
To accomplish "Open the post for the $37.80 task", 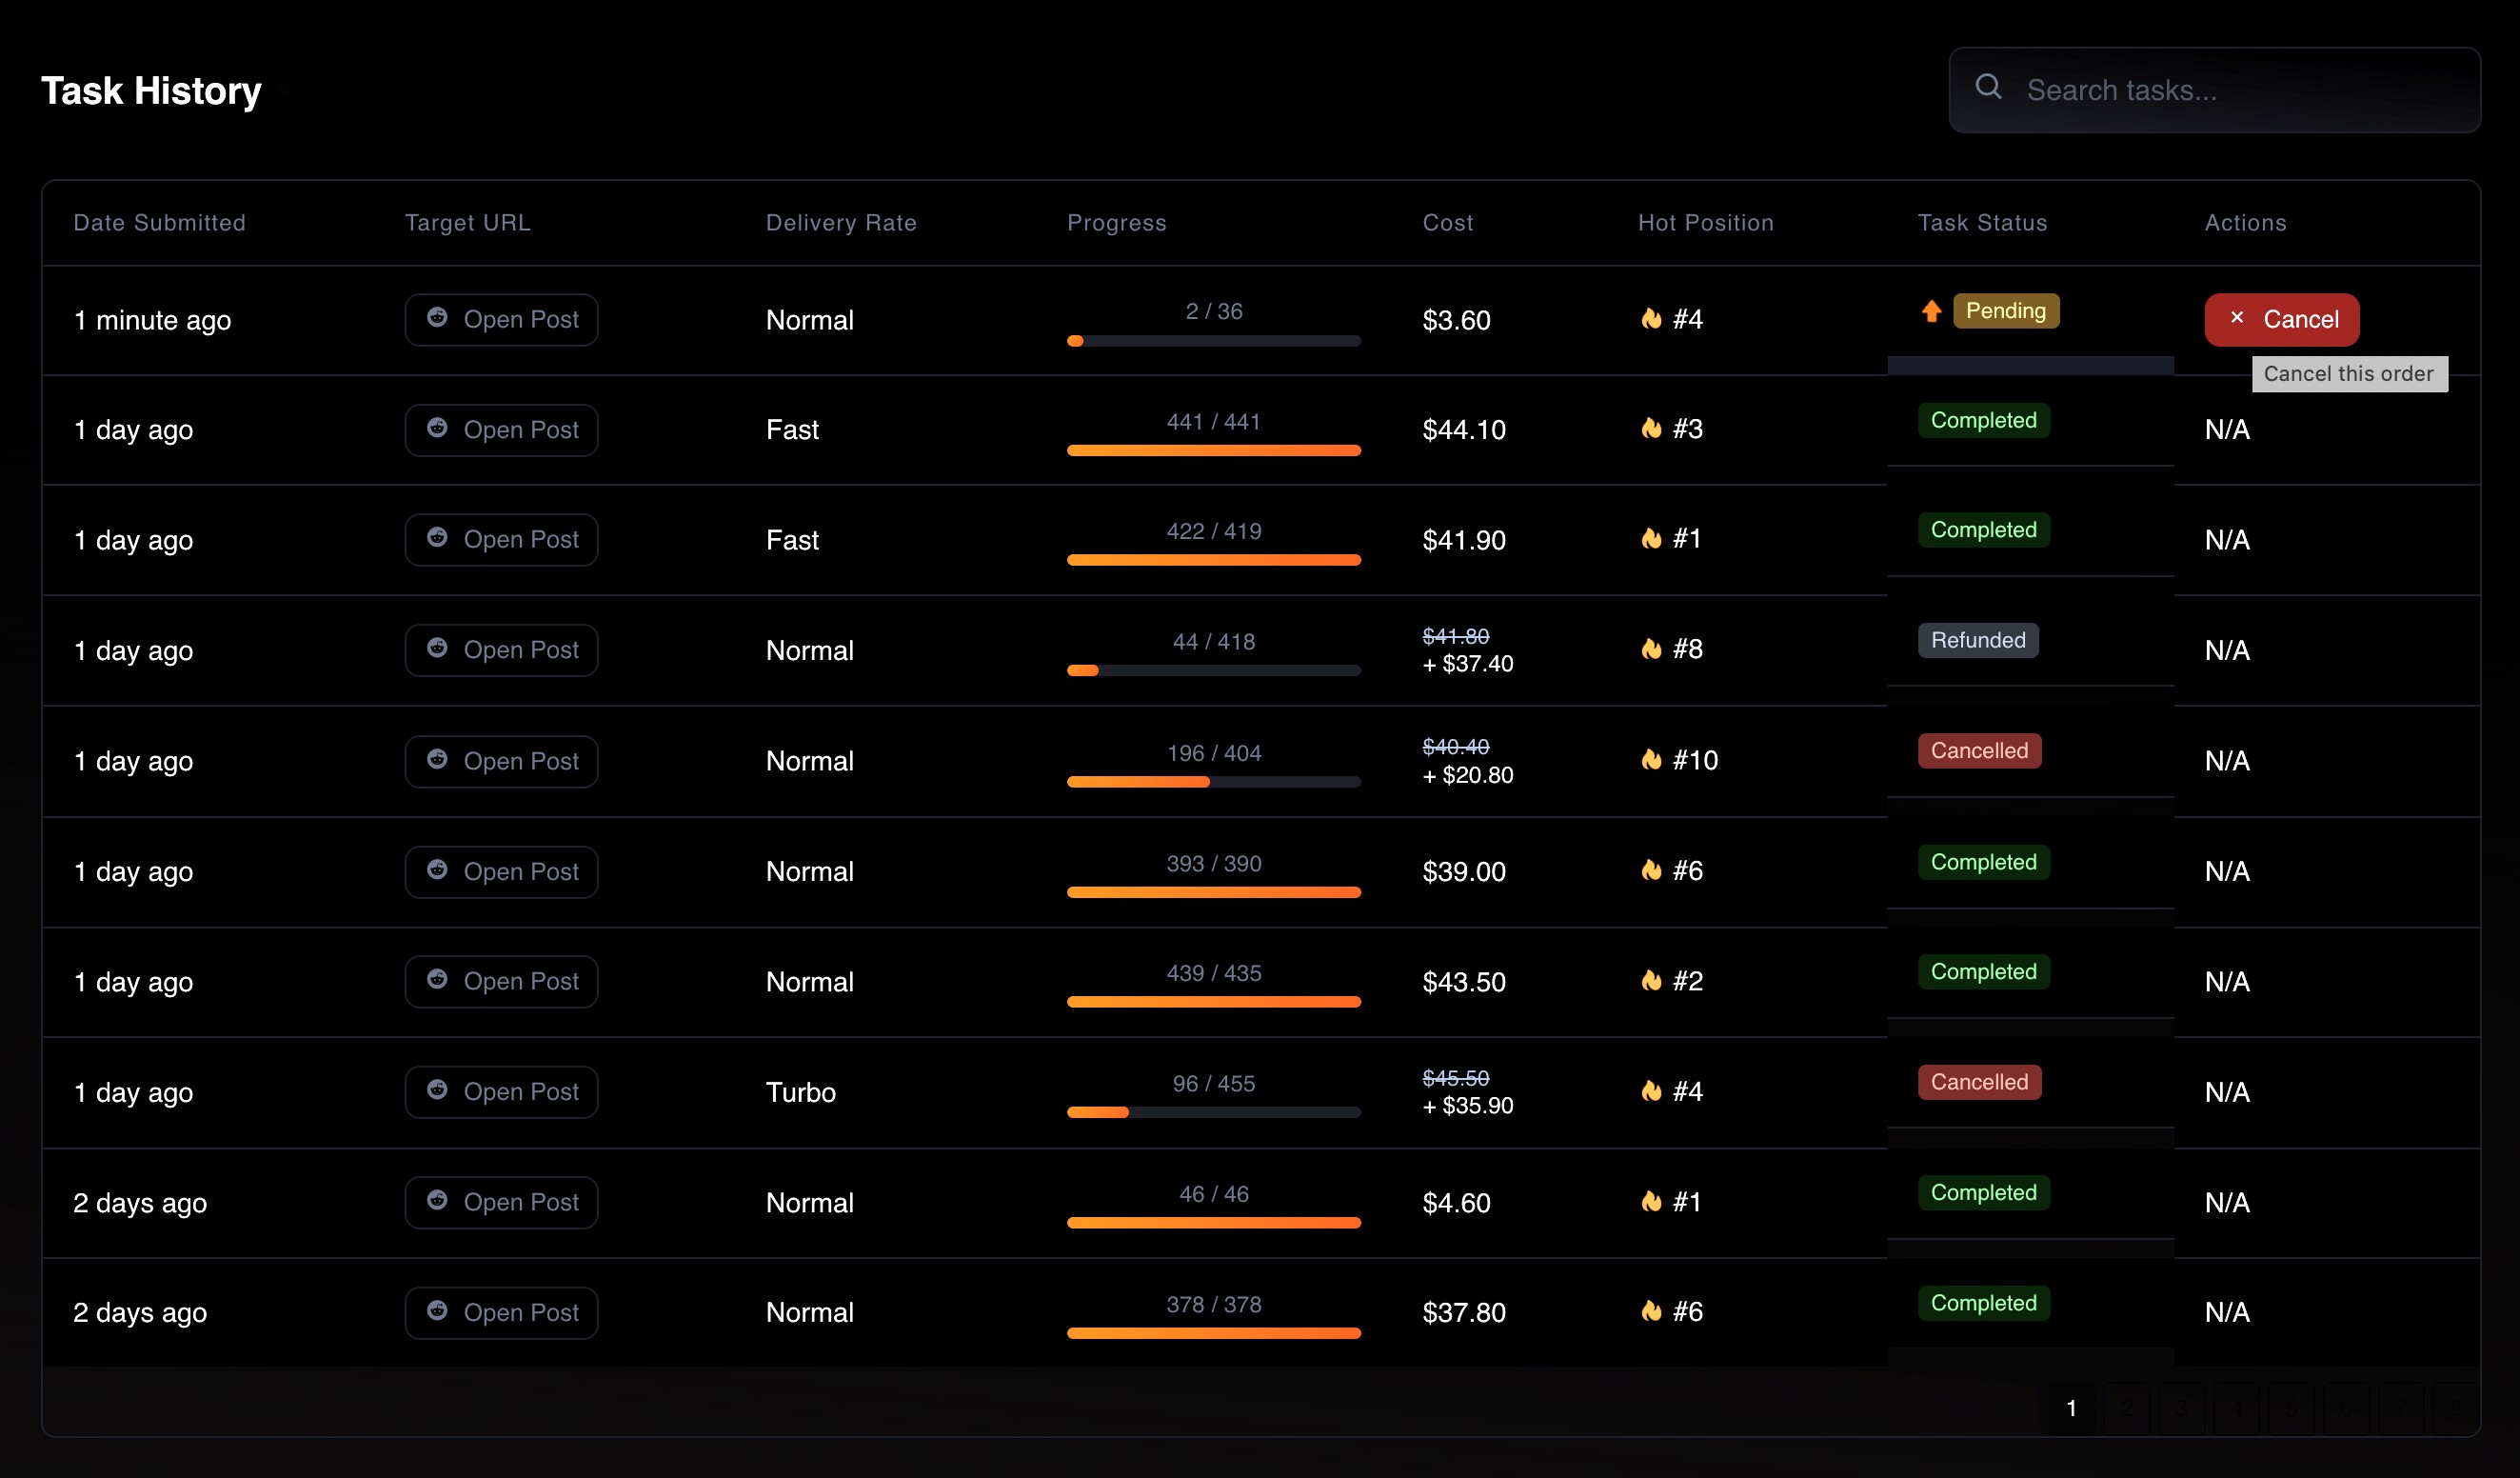I will pyautogui.click(x=501, y=1313).
